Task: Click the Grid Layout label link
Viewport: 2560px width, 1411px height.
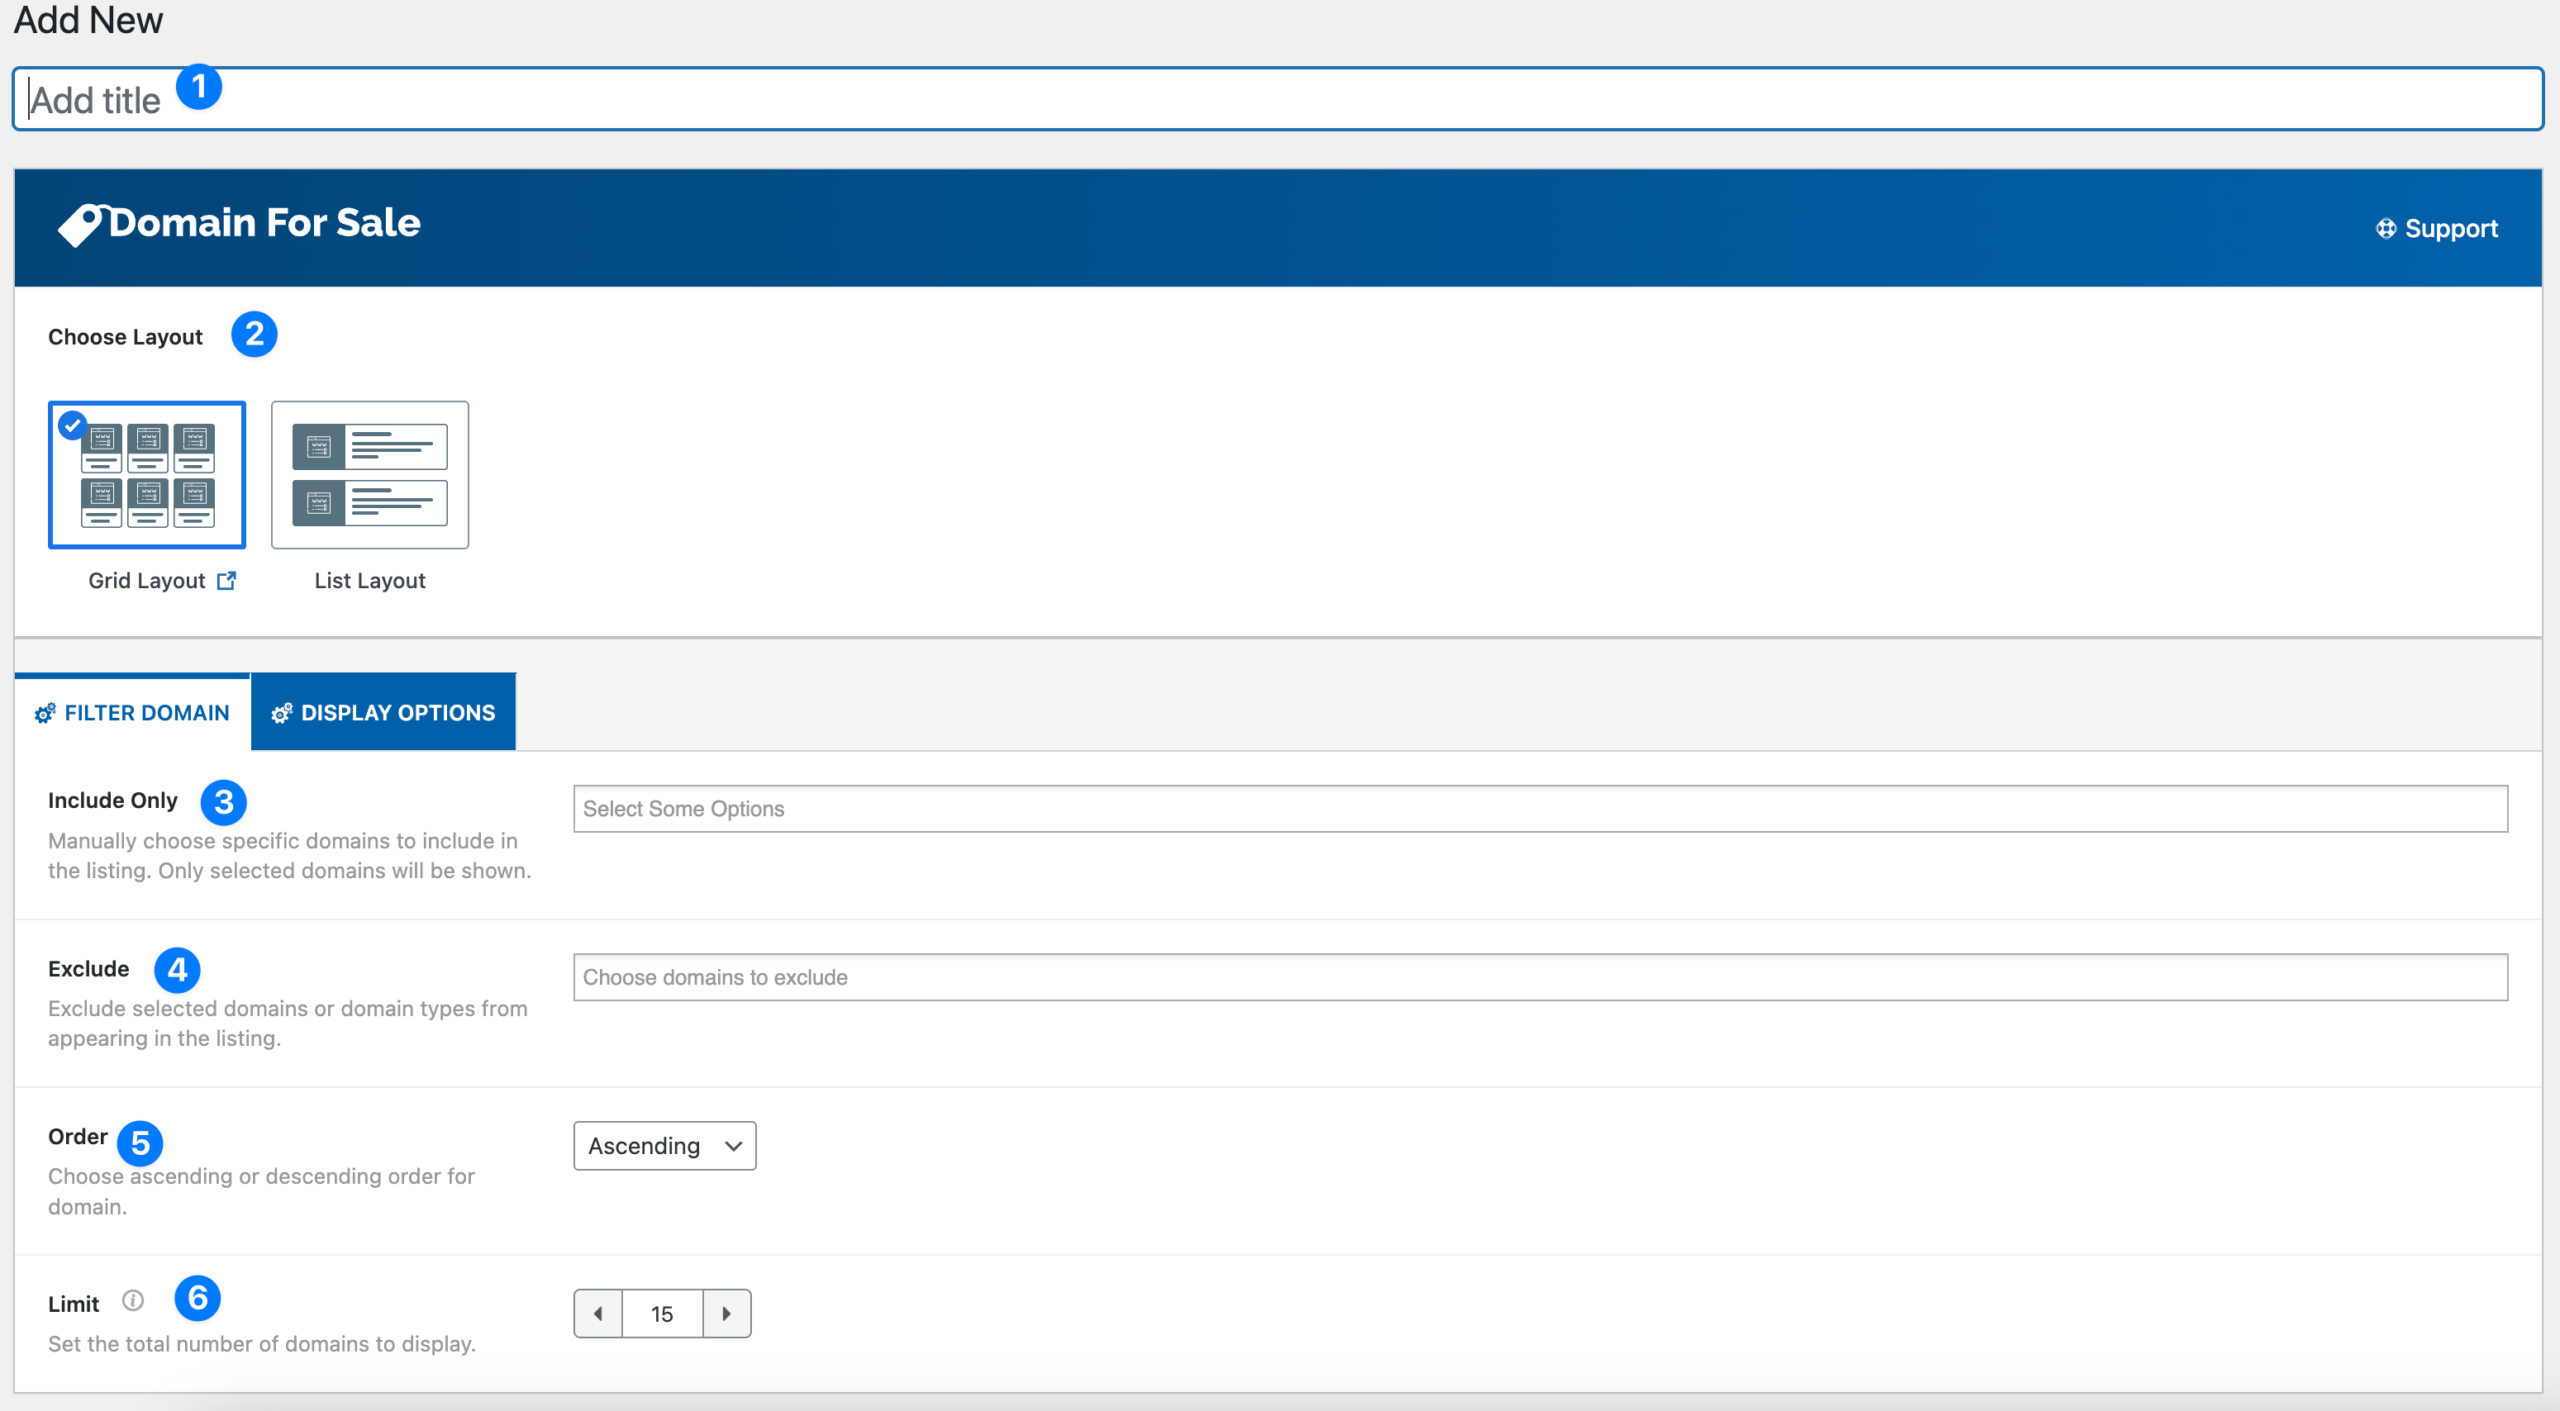Action: click(145, 580)
